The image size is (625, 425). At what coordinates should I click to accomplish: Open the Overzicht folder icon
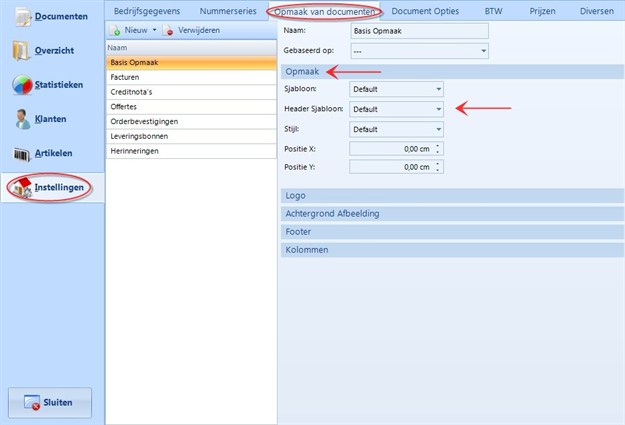[21, 51]
